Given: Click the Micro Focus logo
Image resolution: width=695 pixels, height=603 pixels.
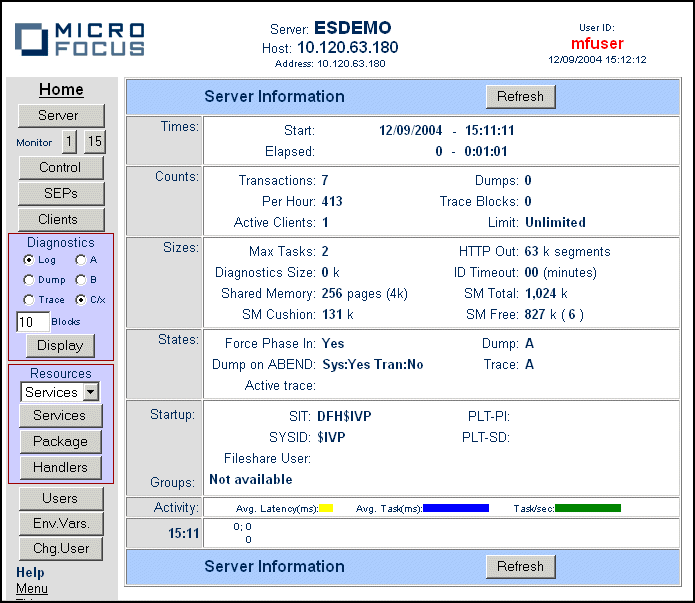Looking at the screenshot, I should tap(80, 38).
